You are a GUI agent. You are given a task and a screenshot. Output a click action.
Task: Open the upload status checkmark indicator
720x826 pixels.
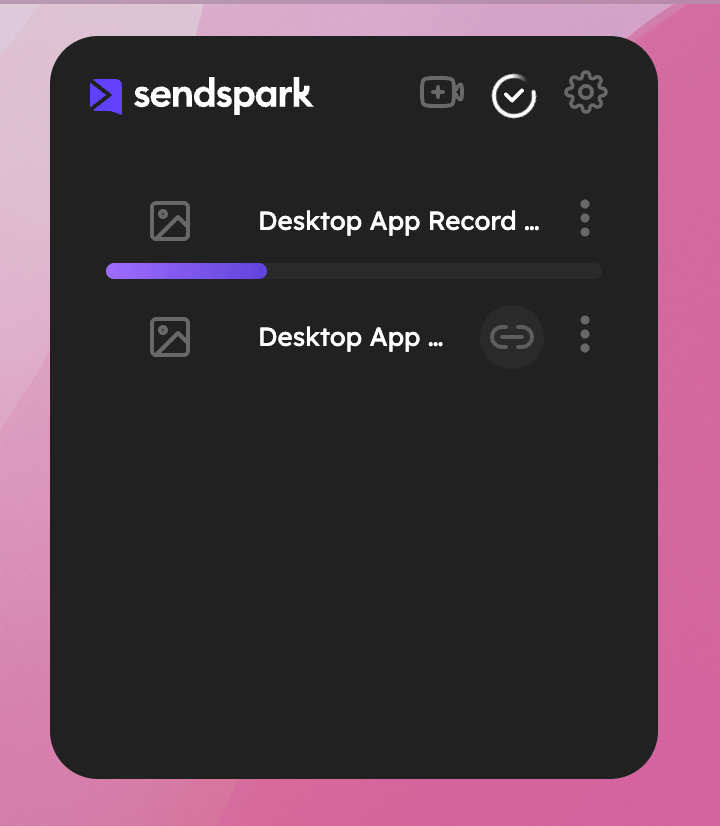click(x=514, y=96)
